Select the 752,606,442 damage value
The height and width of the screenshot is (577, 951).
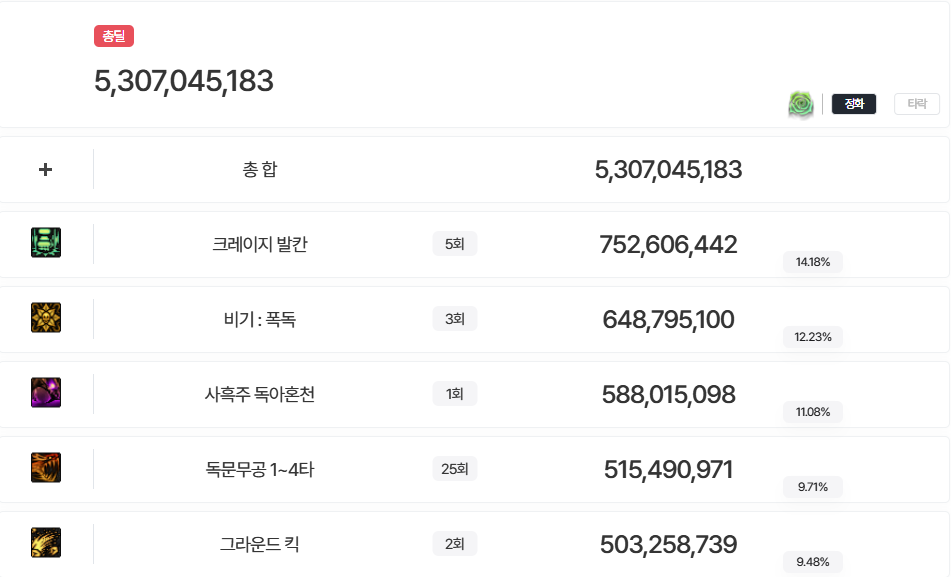668,245
